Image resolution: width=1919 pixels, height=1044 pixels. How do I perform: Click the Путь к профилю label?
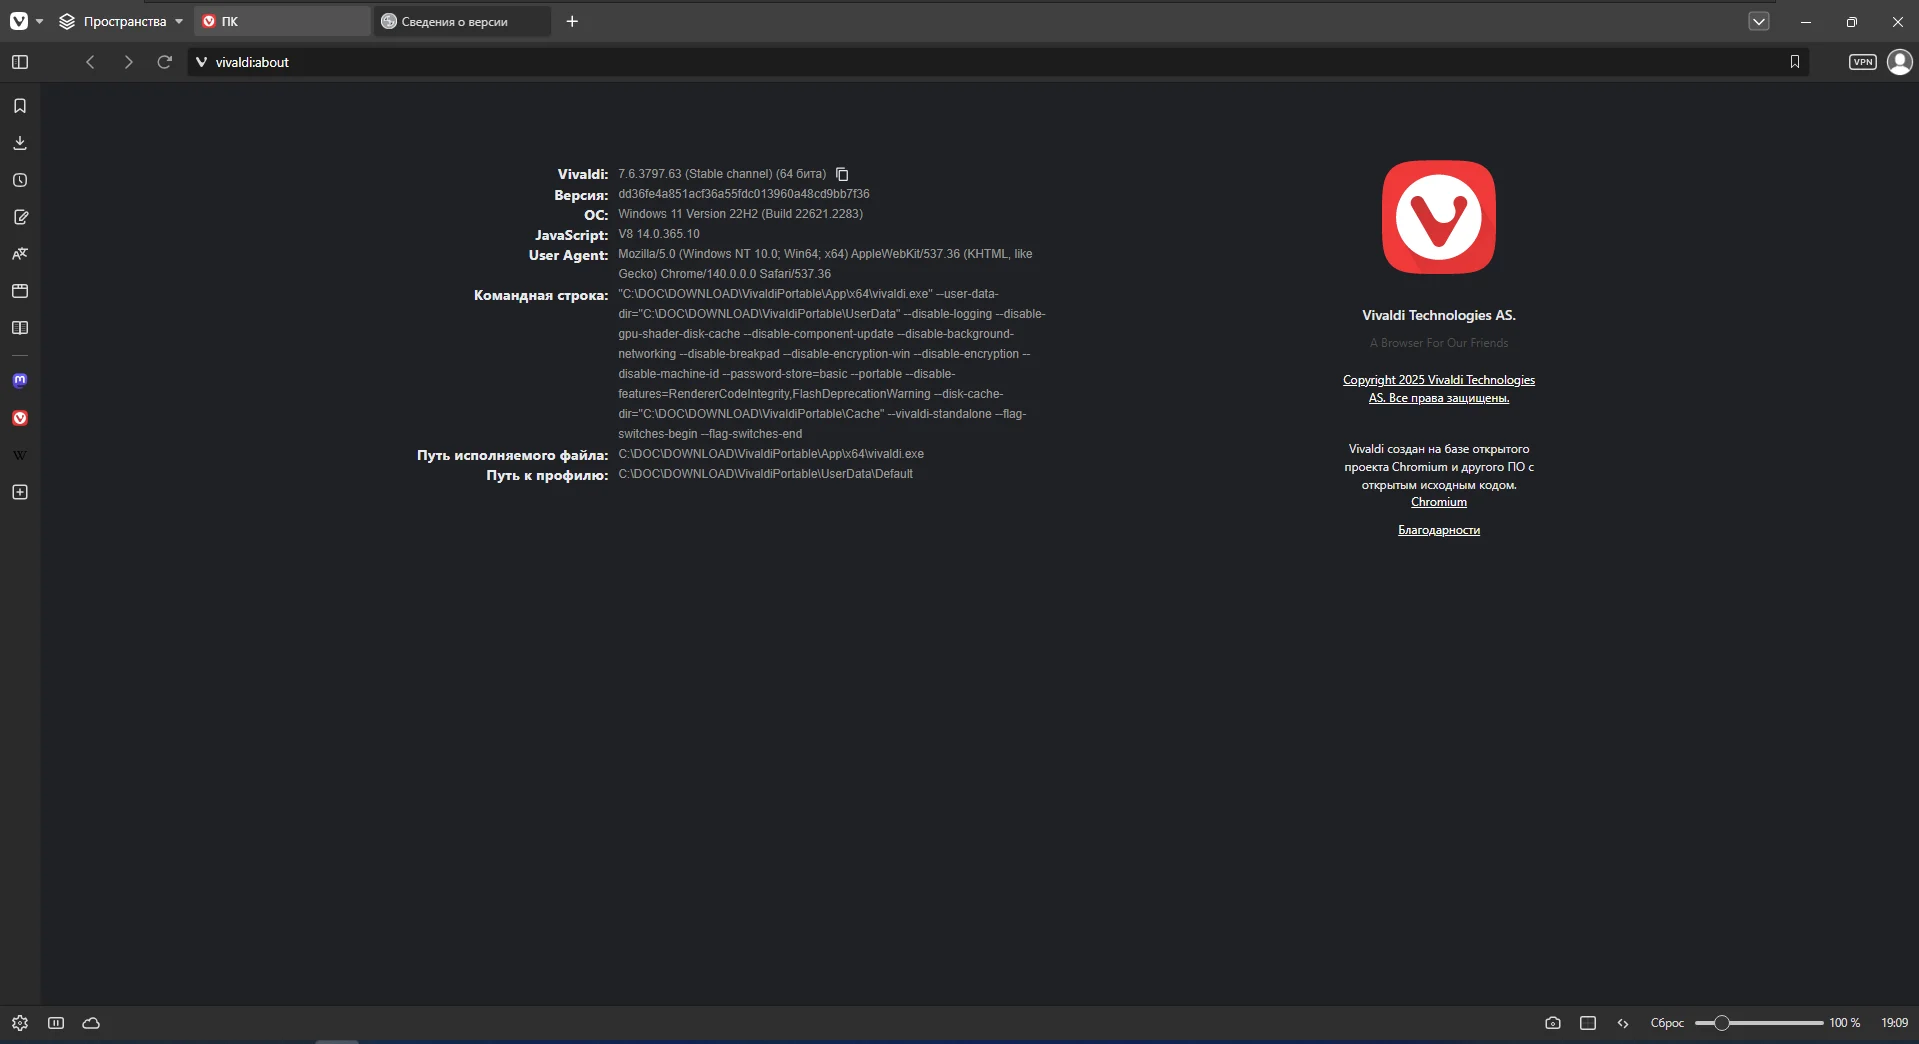tap(547, 475)
